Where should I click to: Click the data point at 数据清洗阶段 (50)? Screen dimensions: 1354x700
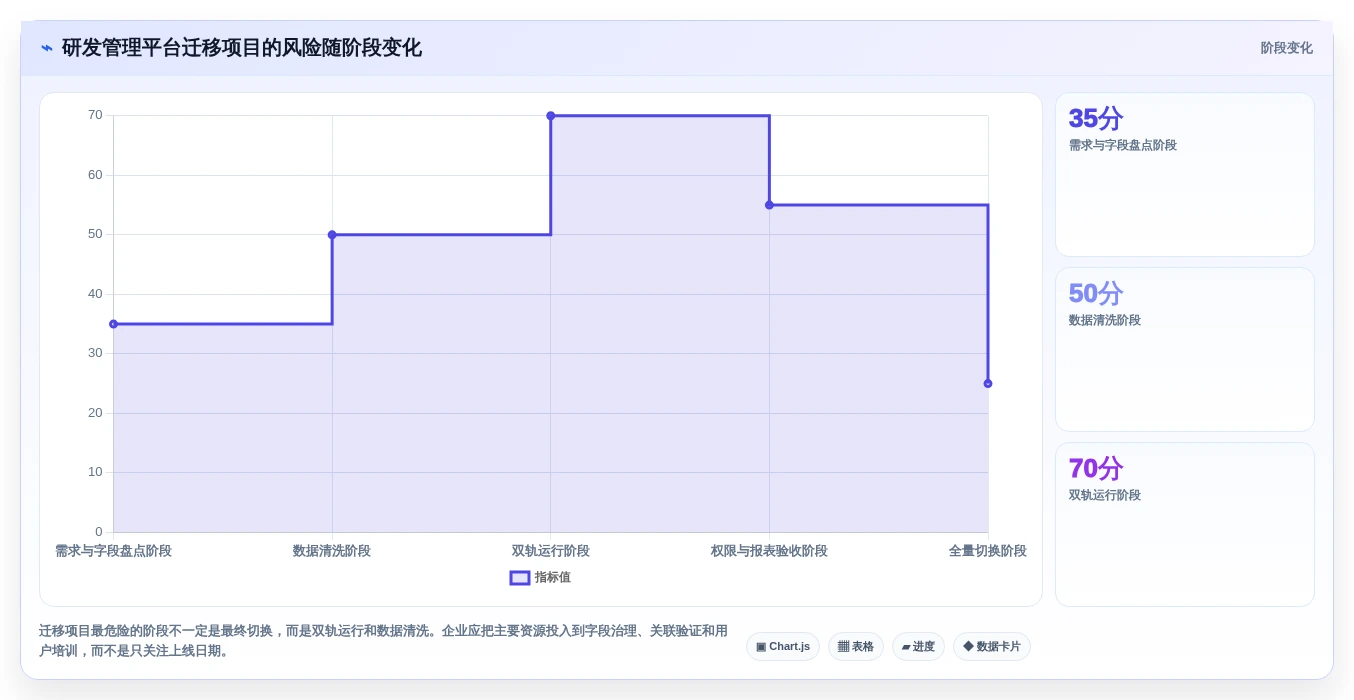(x=332, y=235)
